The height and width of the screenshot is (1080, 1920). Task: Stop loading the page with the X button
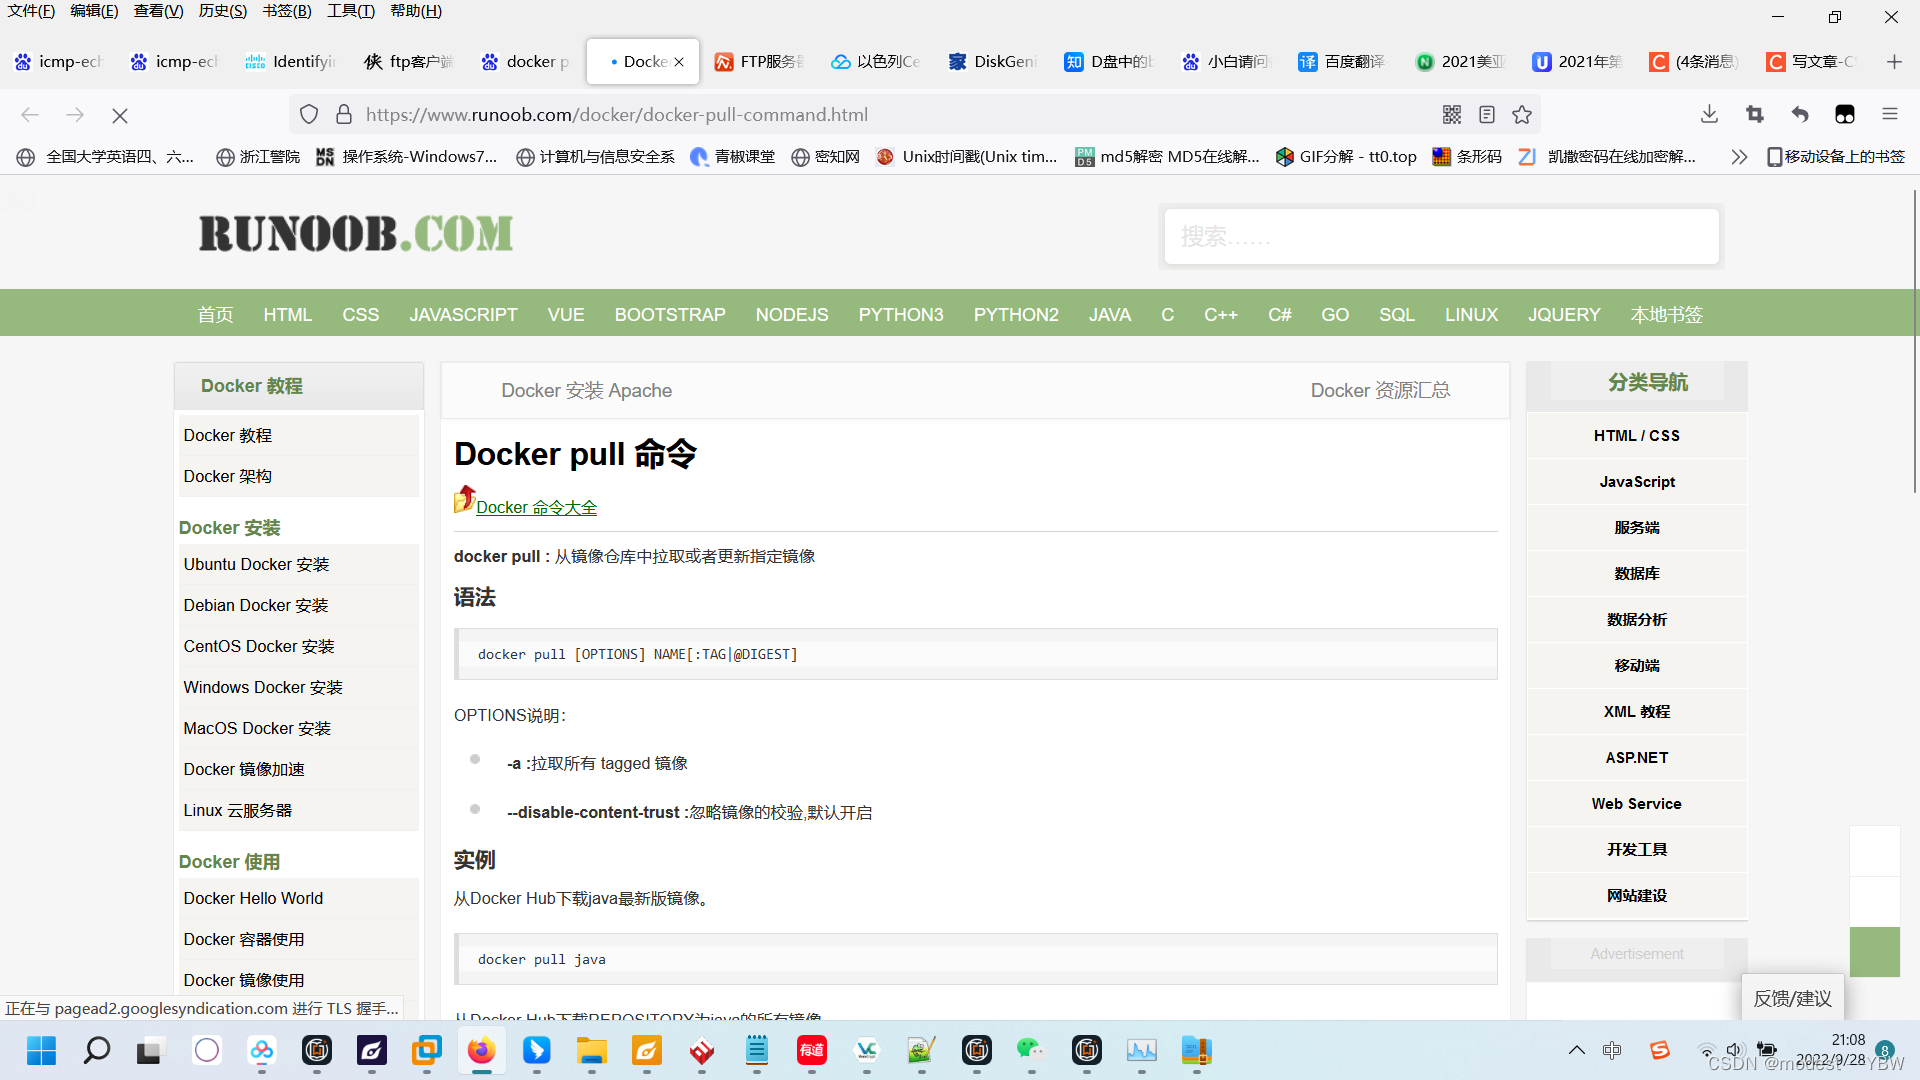point(120,115)
